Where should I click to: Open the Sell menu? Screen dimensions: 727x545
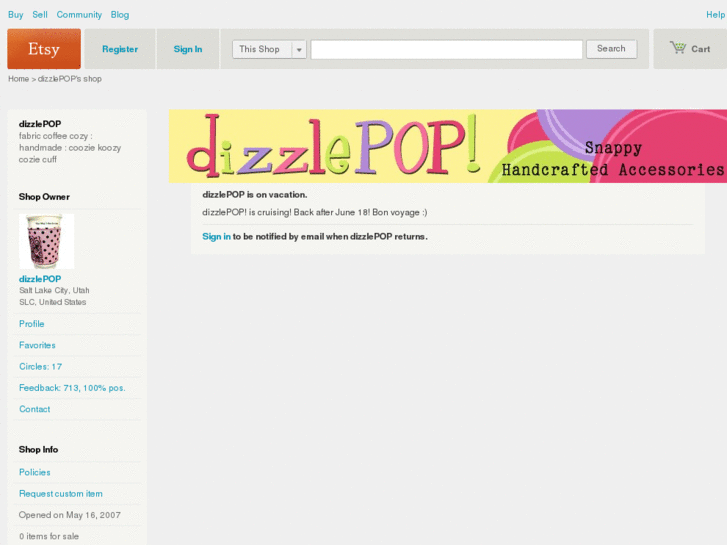[x=40, y=15]
